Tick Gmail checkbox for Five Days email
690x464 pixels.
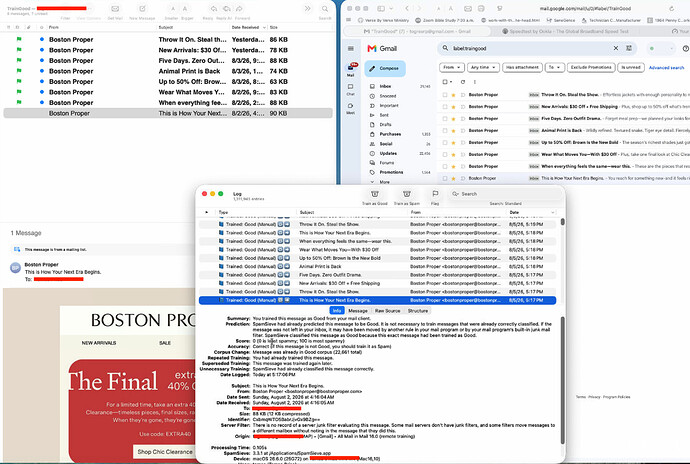[445, 118]
